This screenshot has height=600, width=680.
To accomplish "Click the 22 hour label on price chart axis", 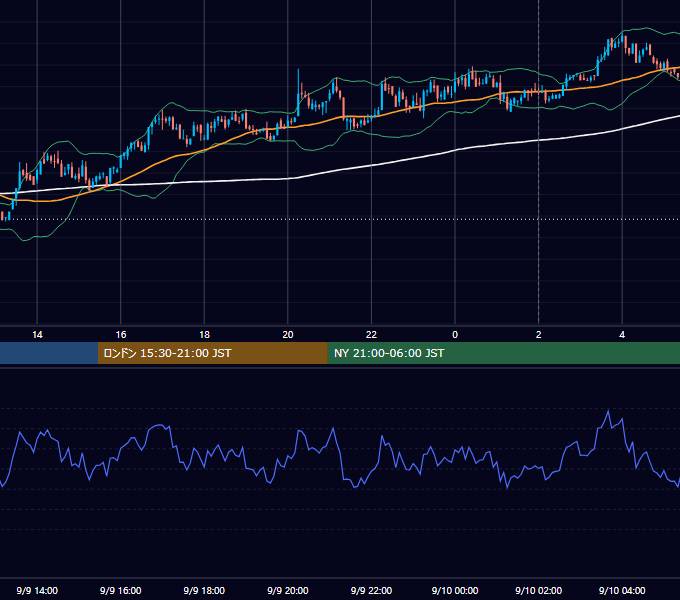I will 371,335.
